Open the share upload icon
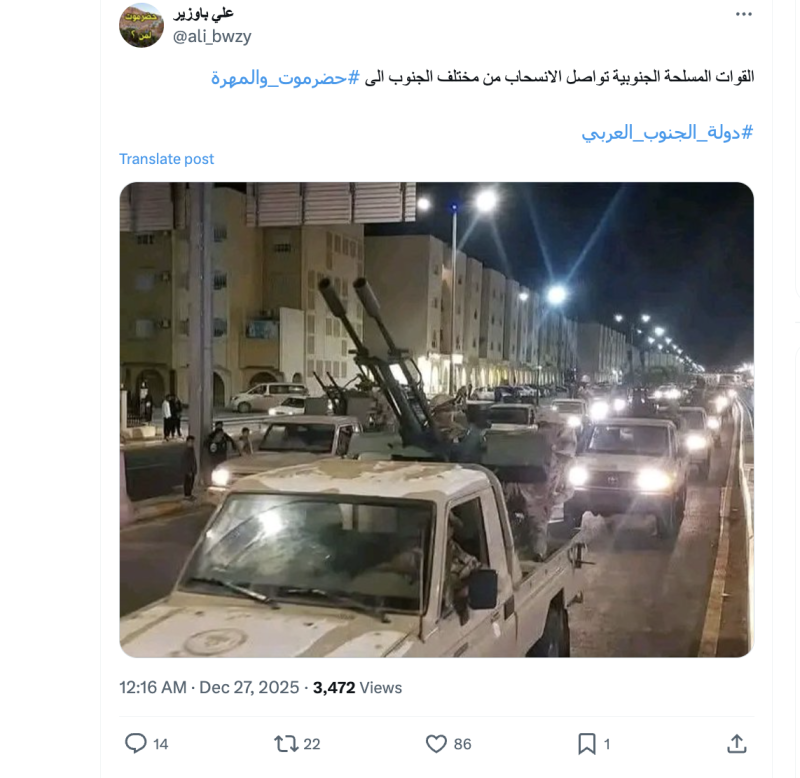This screenshot has width=800, height=778. (x=737, y=744)
